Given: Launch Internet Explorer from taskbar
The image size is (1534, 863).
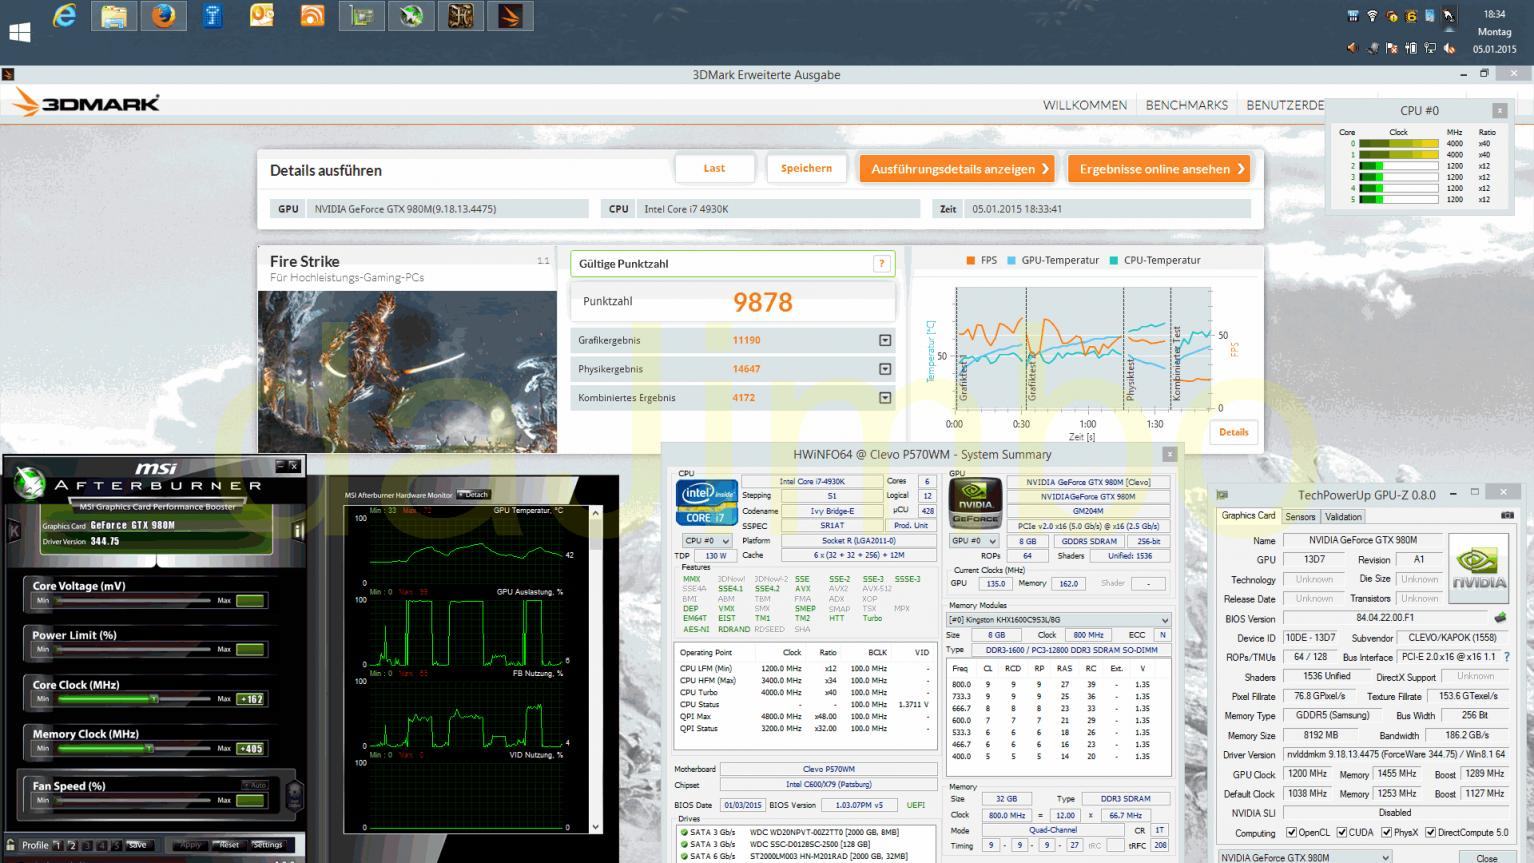Looking at the screenshot, I should click(x=65, y=16).
